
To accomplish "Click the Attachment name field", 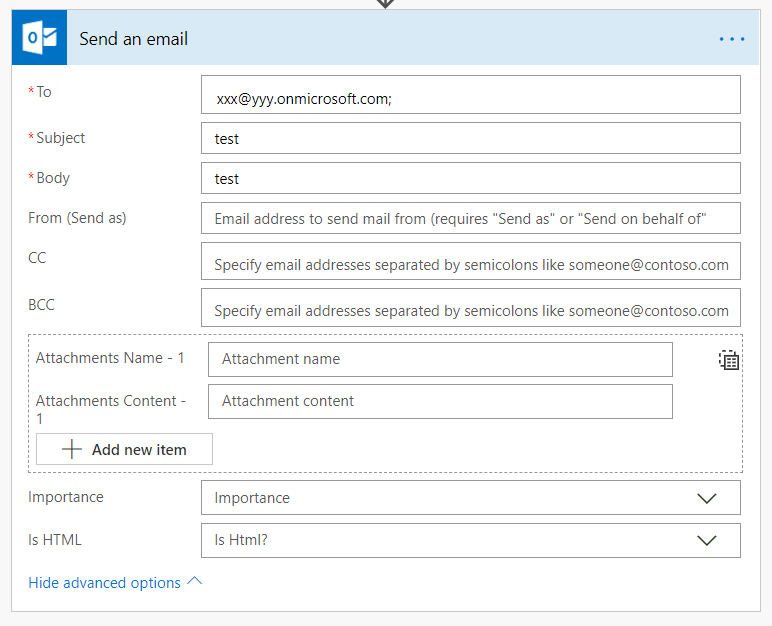I will pos(440,360).
